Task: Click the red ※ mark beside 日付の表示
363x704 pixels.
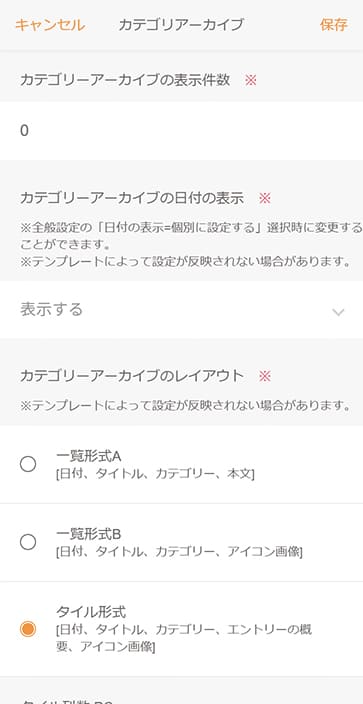Action: [265, 198]
